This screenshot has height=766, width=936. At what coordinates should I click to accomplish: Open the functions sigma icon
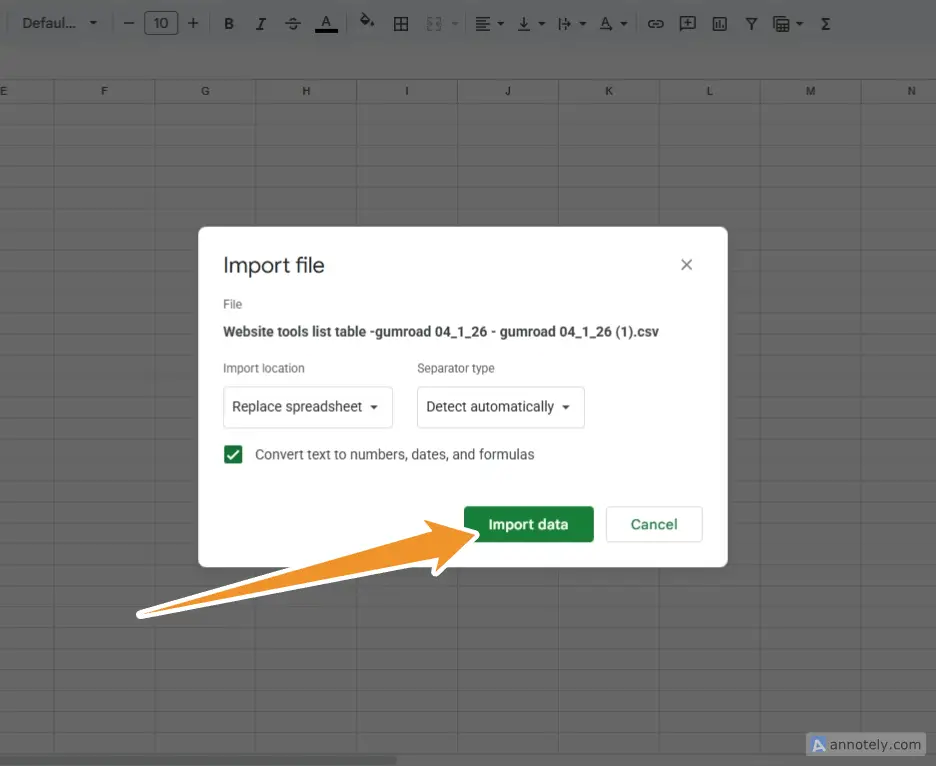coord(825,23)
